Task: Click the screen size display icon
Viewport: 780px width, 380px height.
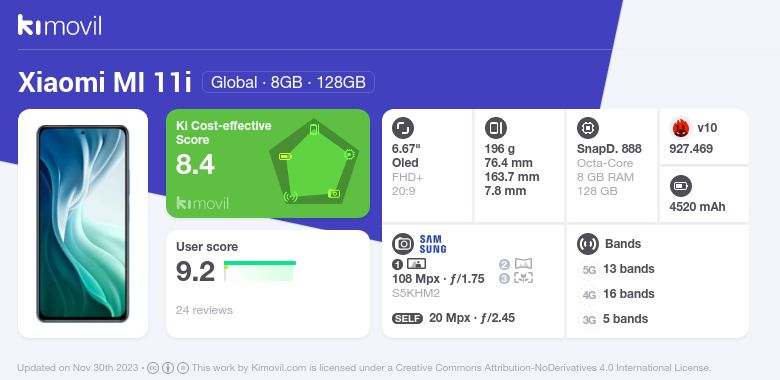Action: tap(403, 128)
